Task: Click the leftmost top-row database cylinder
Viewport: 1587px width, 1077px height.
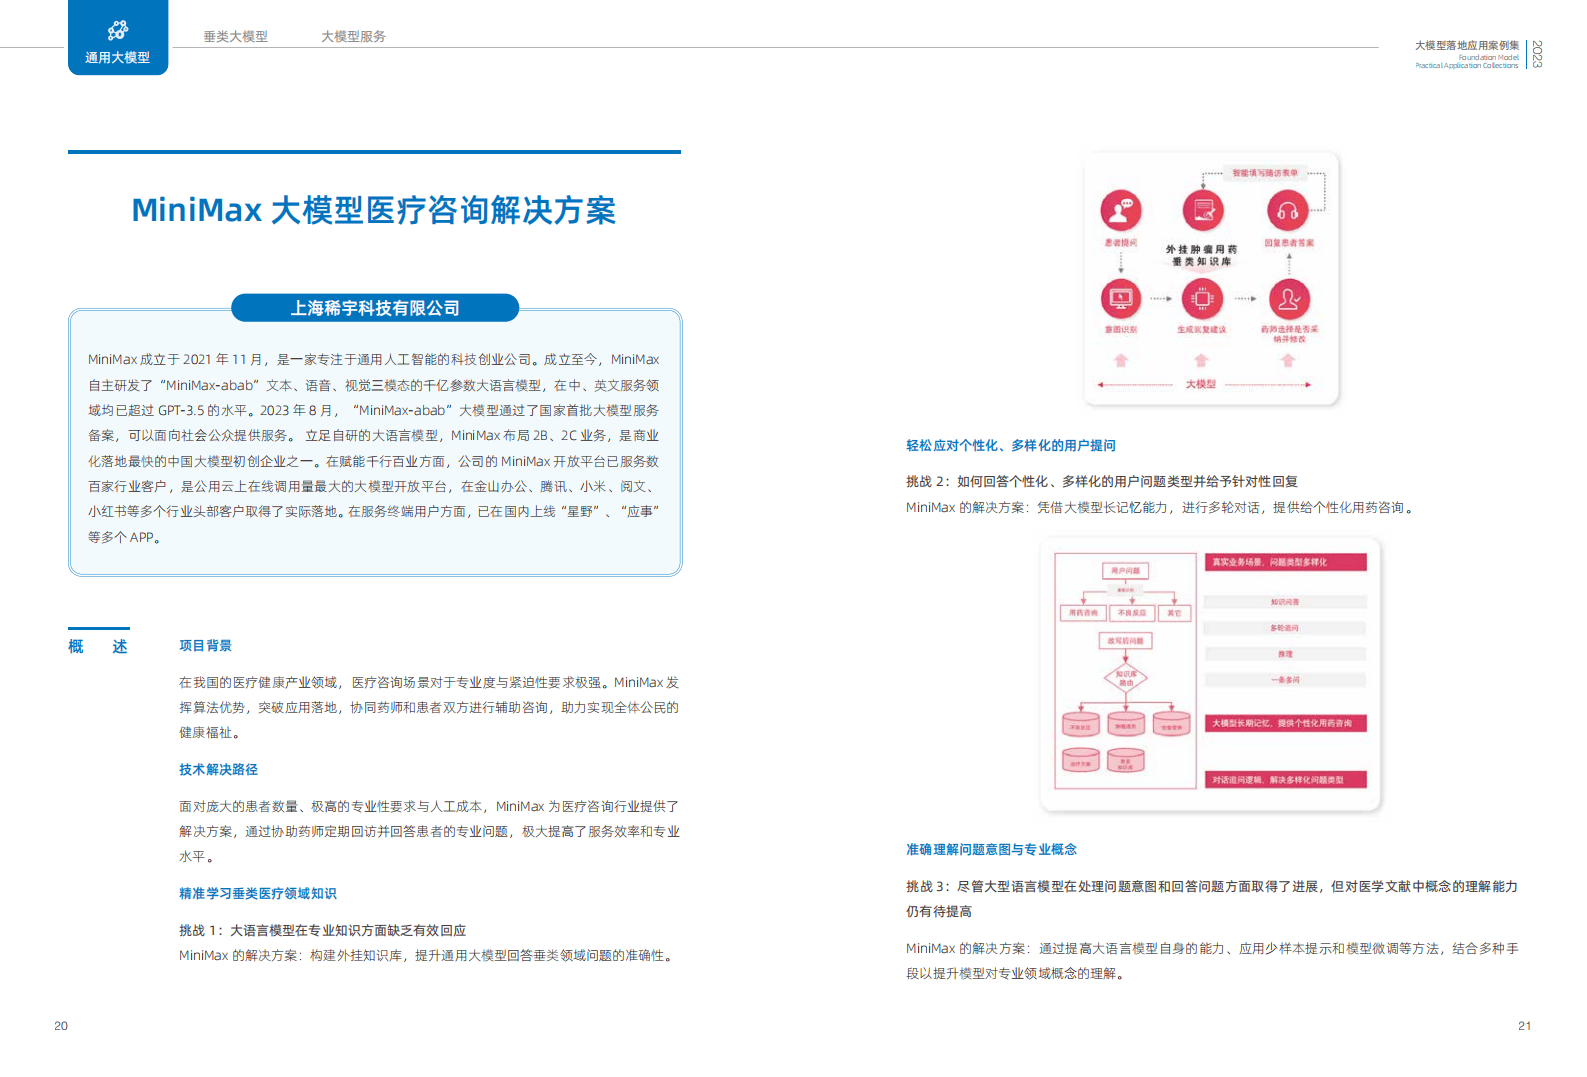Action: (1080, 724)
